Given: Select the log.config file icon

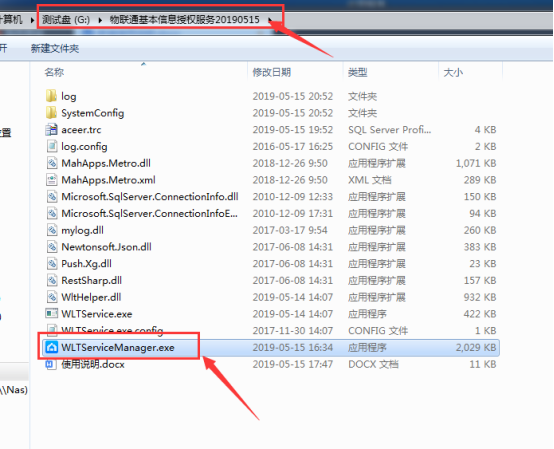Looking at the screenshot, I should pos(52,146).
